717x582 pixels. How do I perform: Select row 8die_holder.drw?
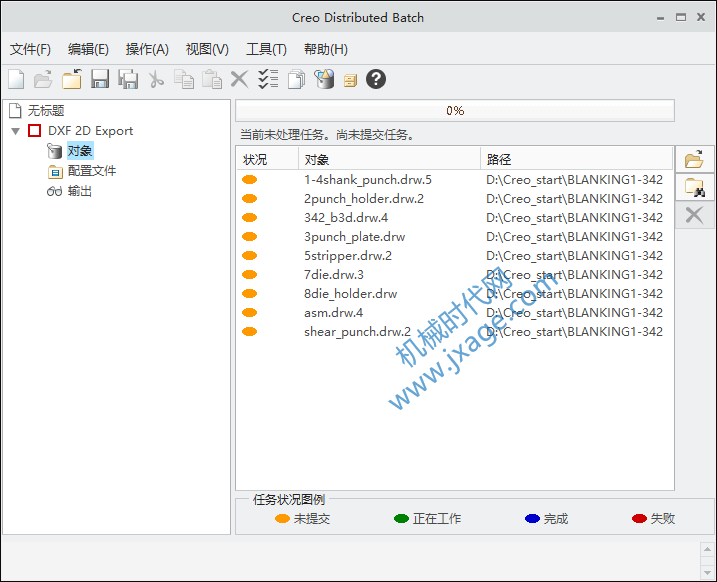(x=455, y=294)
